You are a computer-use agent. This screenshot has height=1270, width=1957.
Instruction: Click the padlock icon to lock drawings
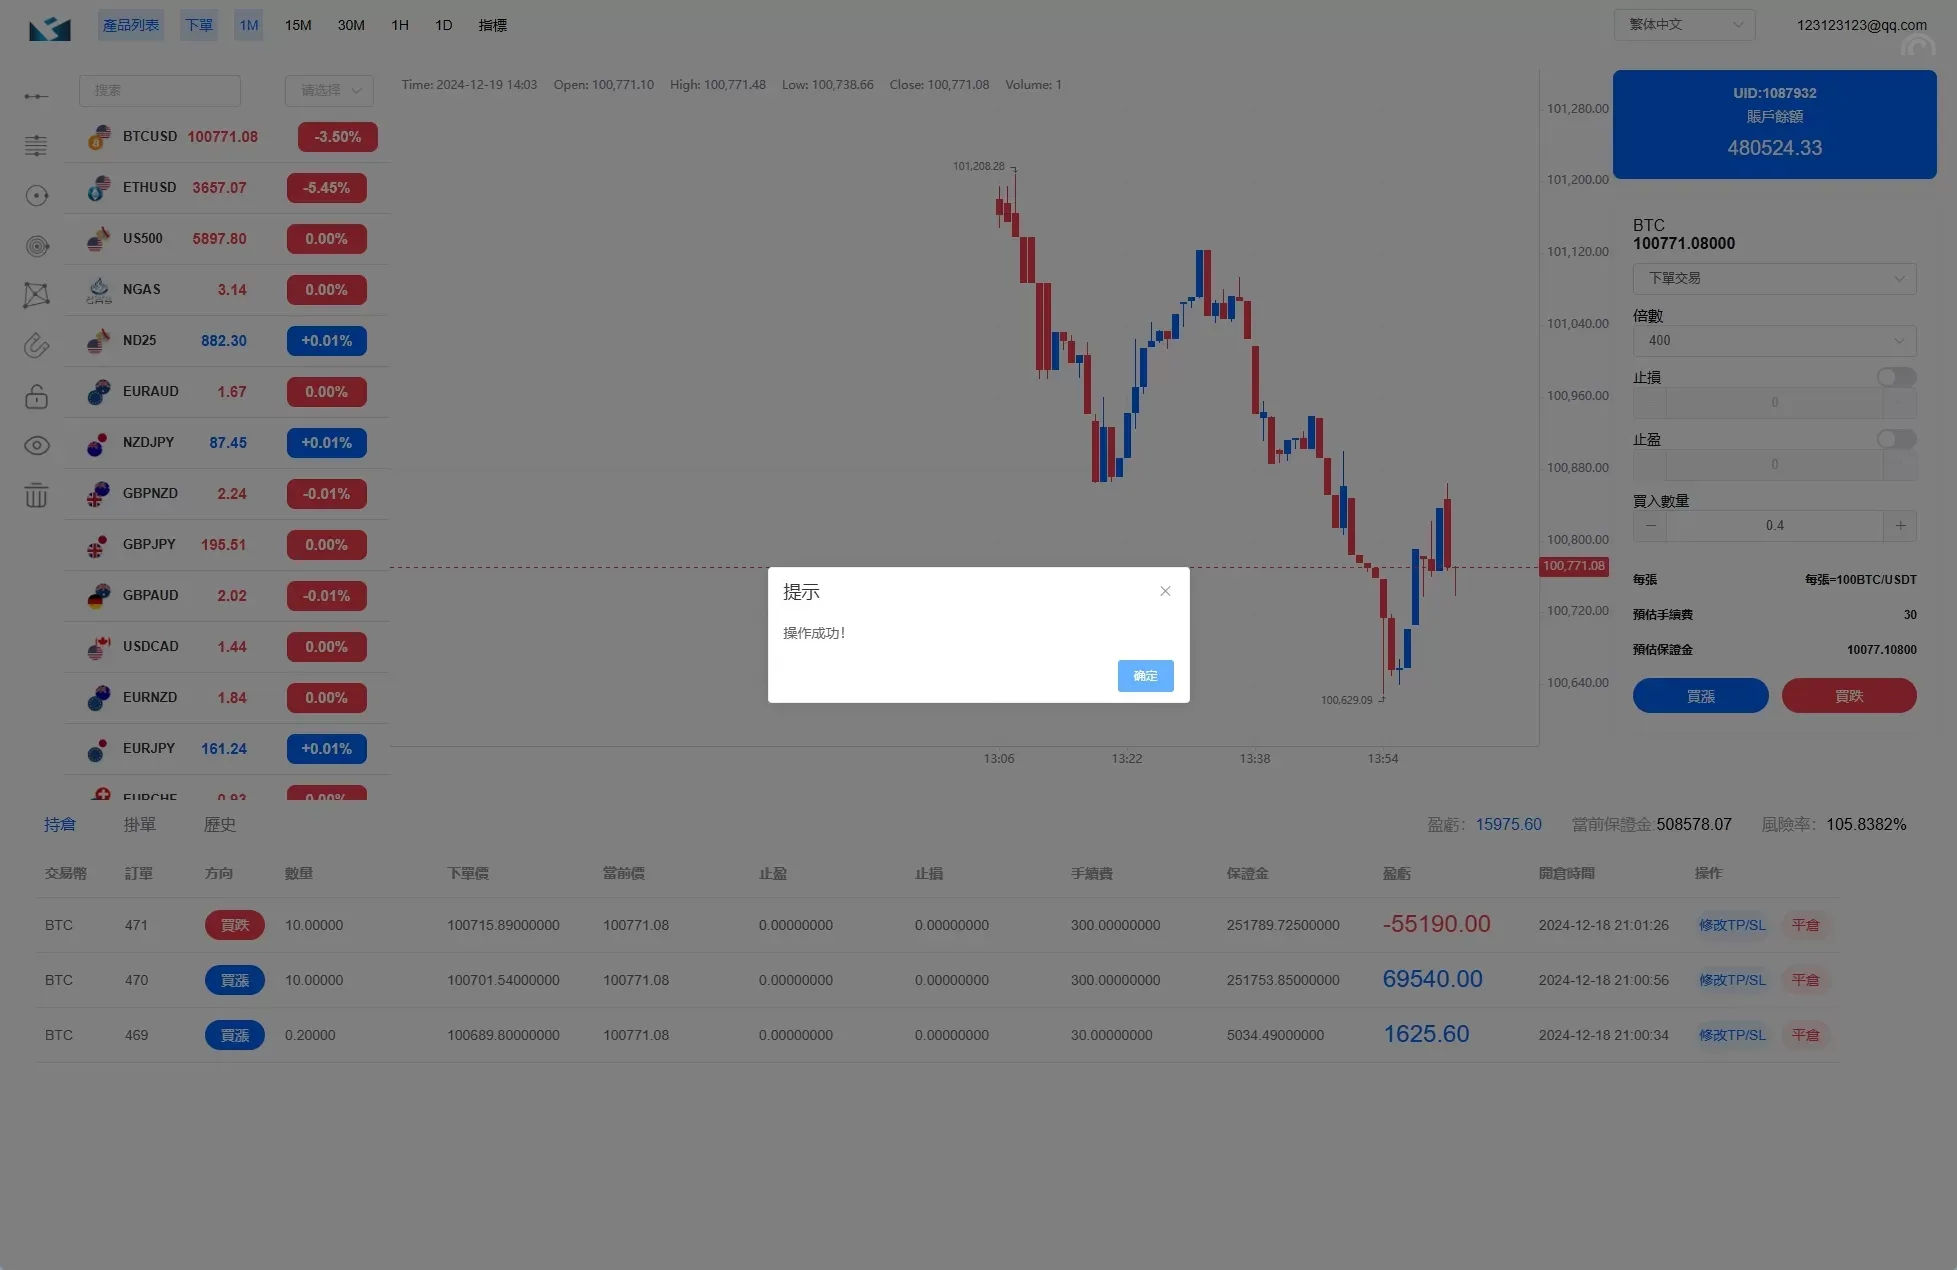point(36,396)
